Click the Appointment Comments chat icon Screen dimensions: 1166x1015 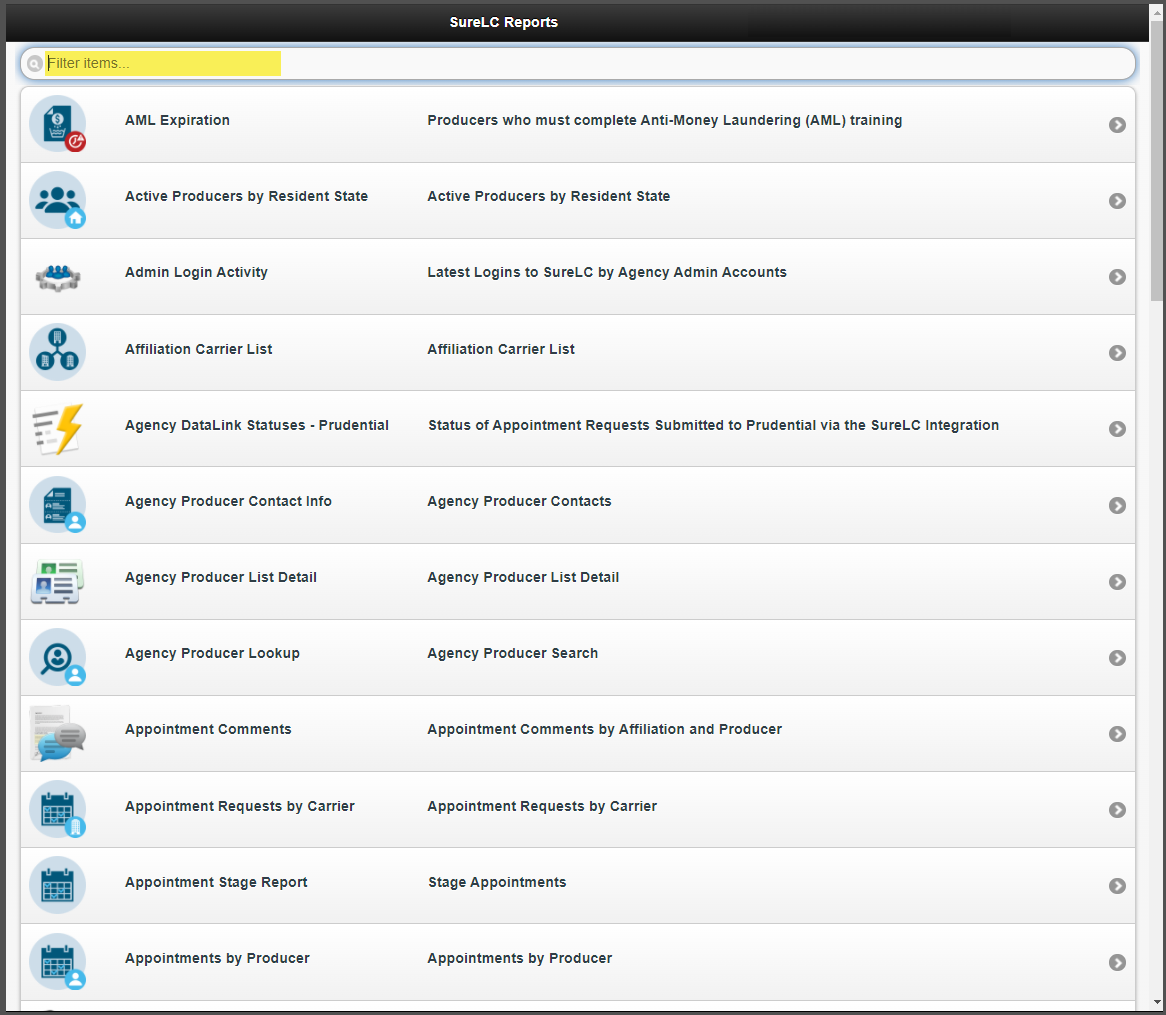[58, 733]
